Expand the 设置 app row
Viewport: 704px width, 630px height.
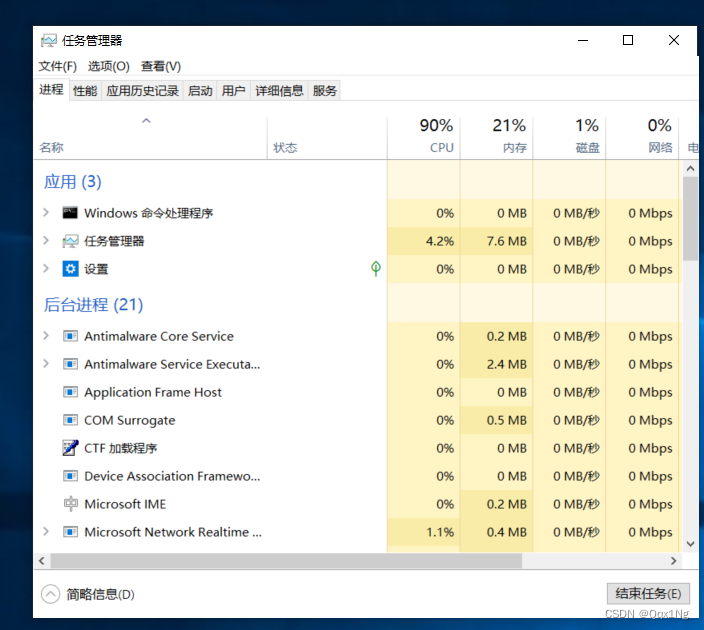point(46,269)
